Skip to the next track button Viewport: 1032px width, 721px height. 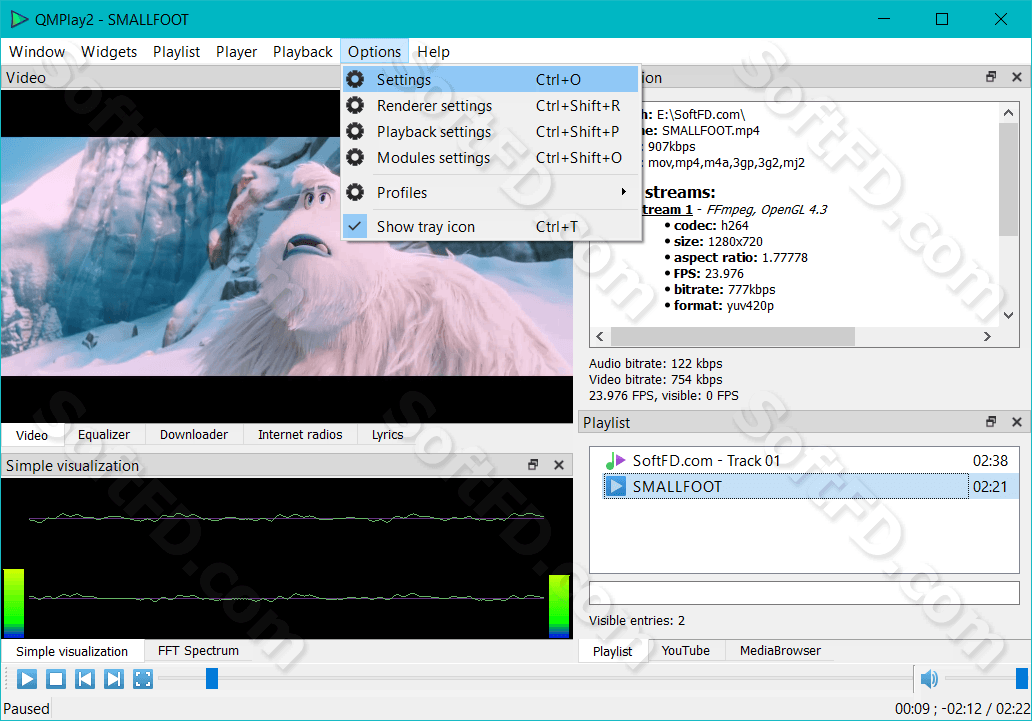[x=114, y=678]
